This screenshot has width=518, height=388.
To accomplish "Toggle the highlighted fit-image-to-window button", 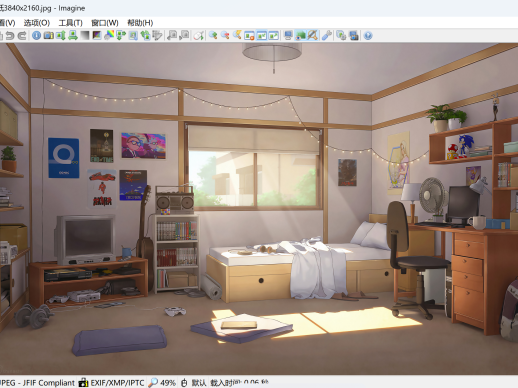I will [x=262, y=35].
